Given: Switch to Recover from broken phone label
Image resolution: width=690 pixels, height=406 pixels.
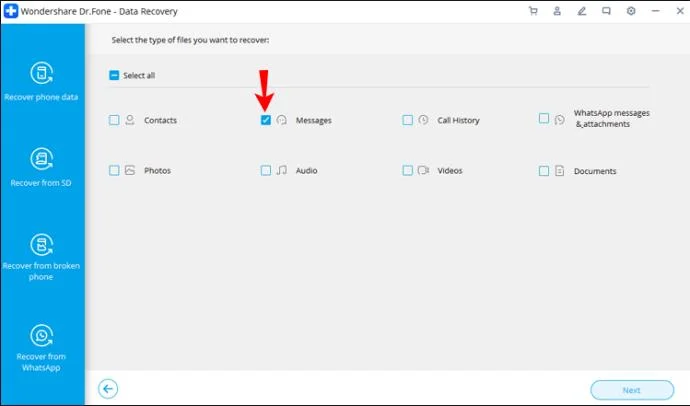Looking at the screenshot, I should click(x=41, y=271).
